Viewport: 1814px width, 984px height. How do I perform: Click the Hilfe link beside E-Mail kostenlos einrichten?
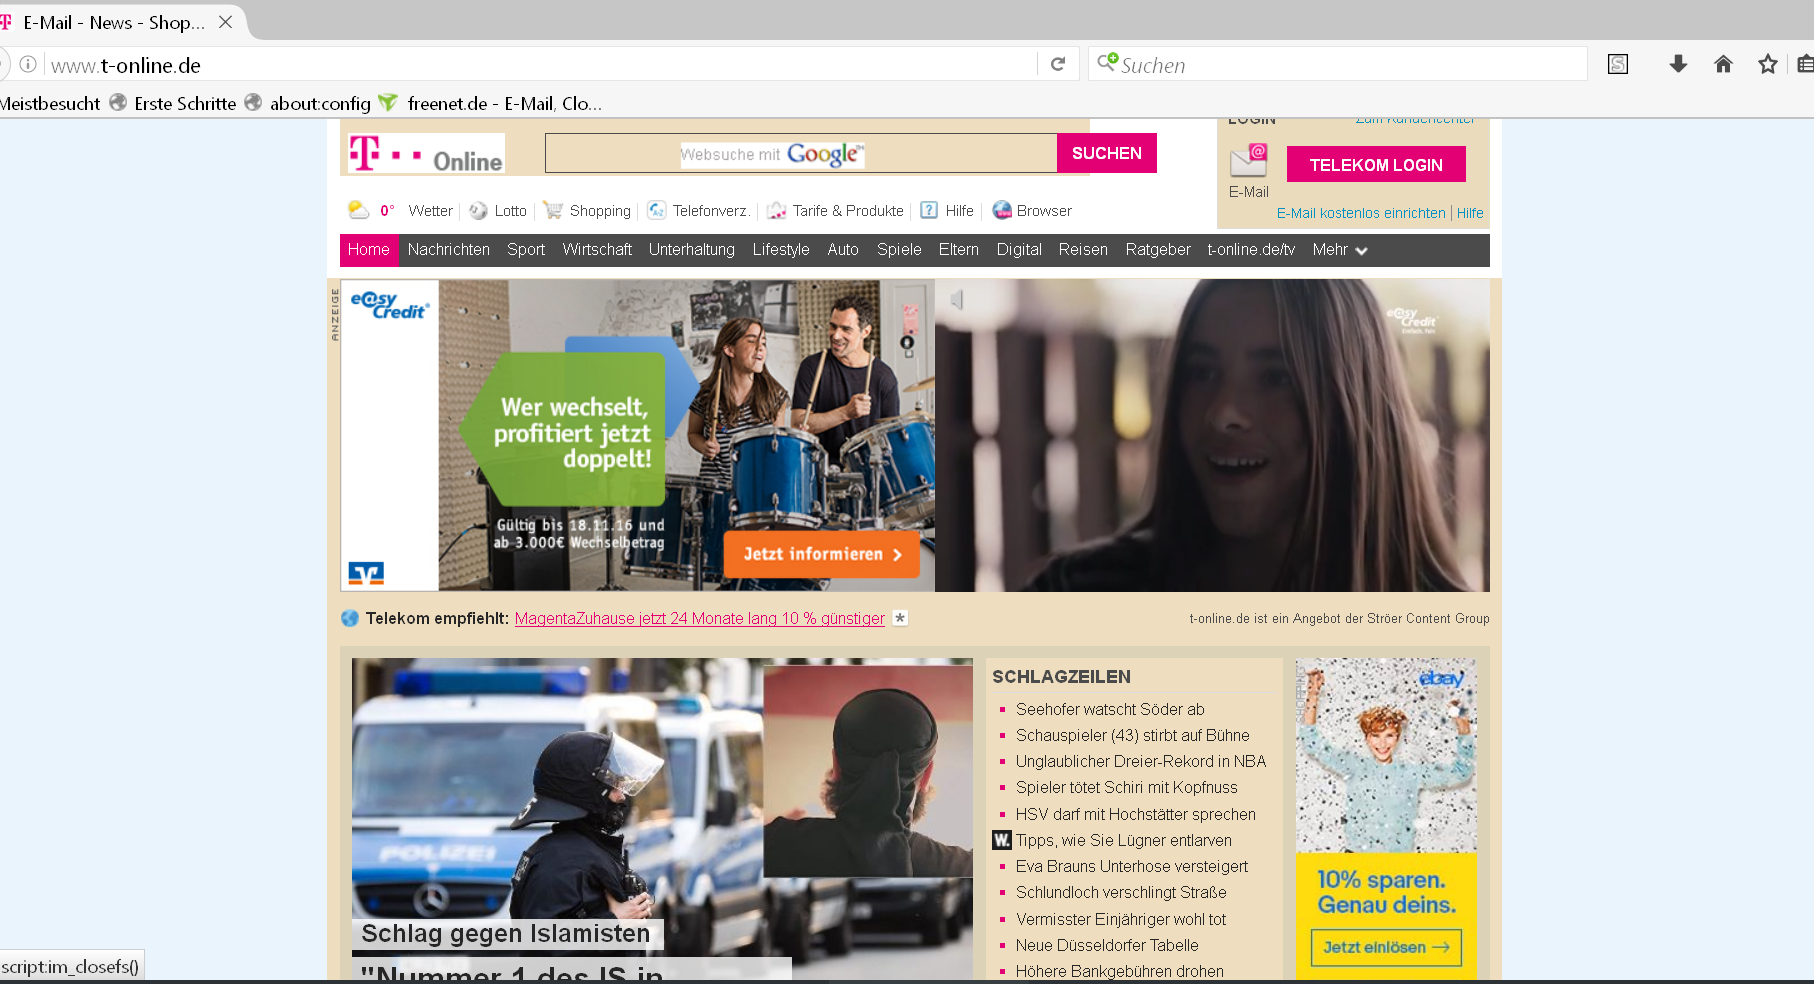pyautogui.click(x=1470, y=213)
